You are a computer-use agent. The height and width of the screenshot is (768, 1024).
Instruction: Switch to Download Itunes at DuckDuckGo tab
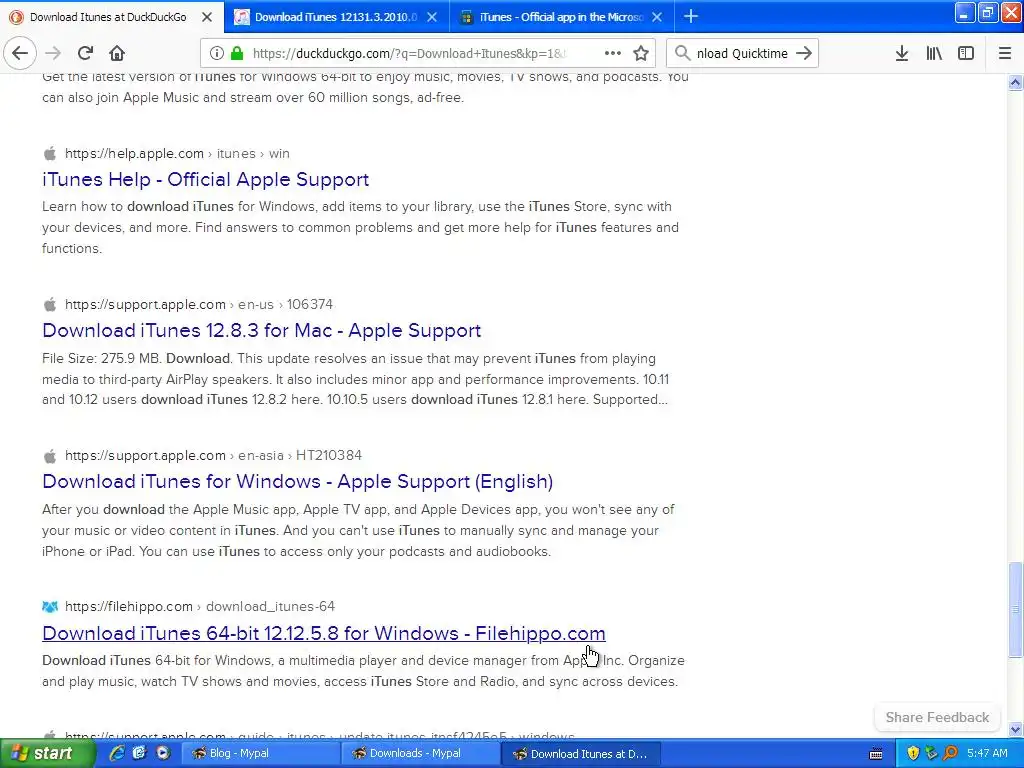tap(108, 17)
